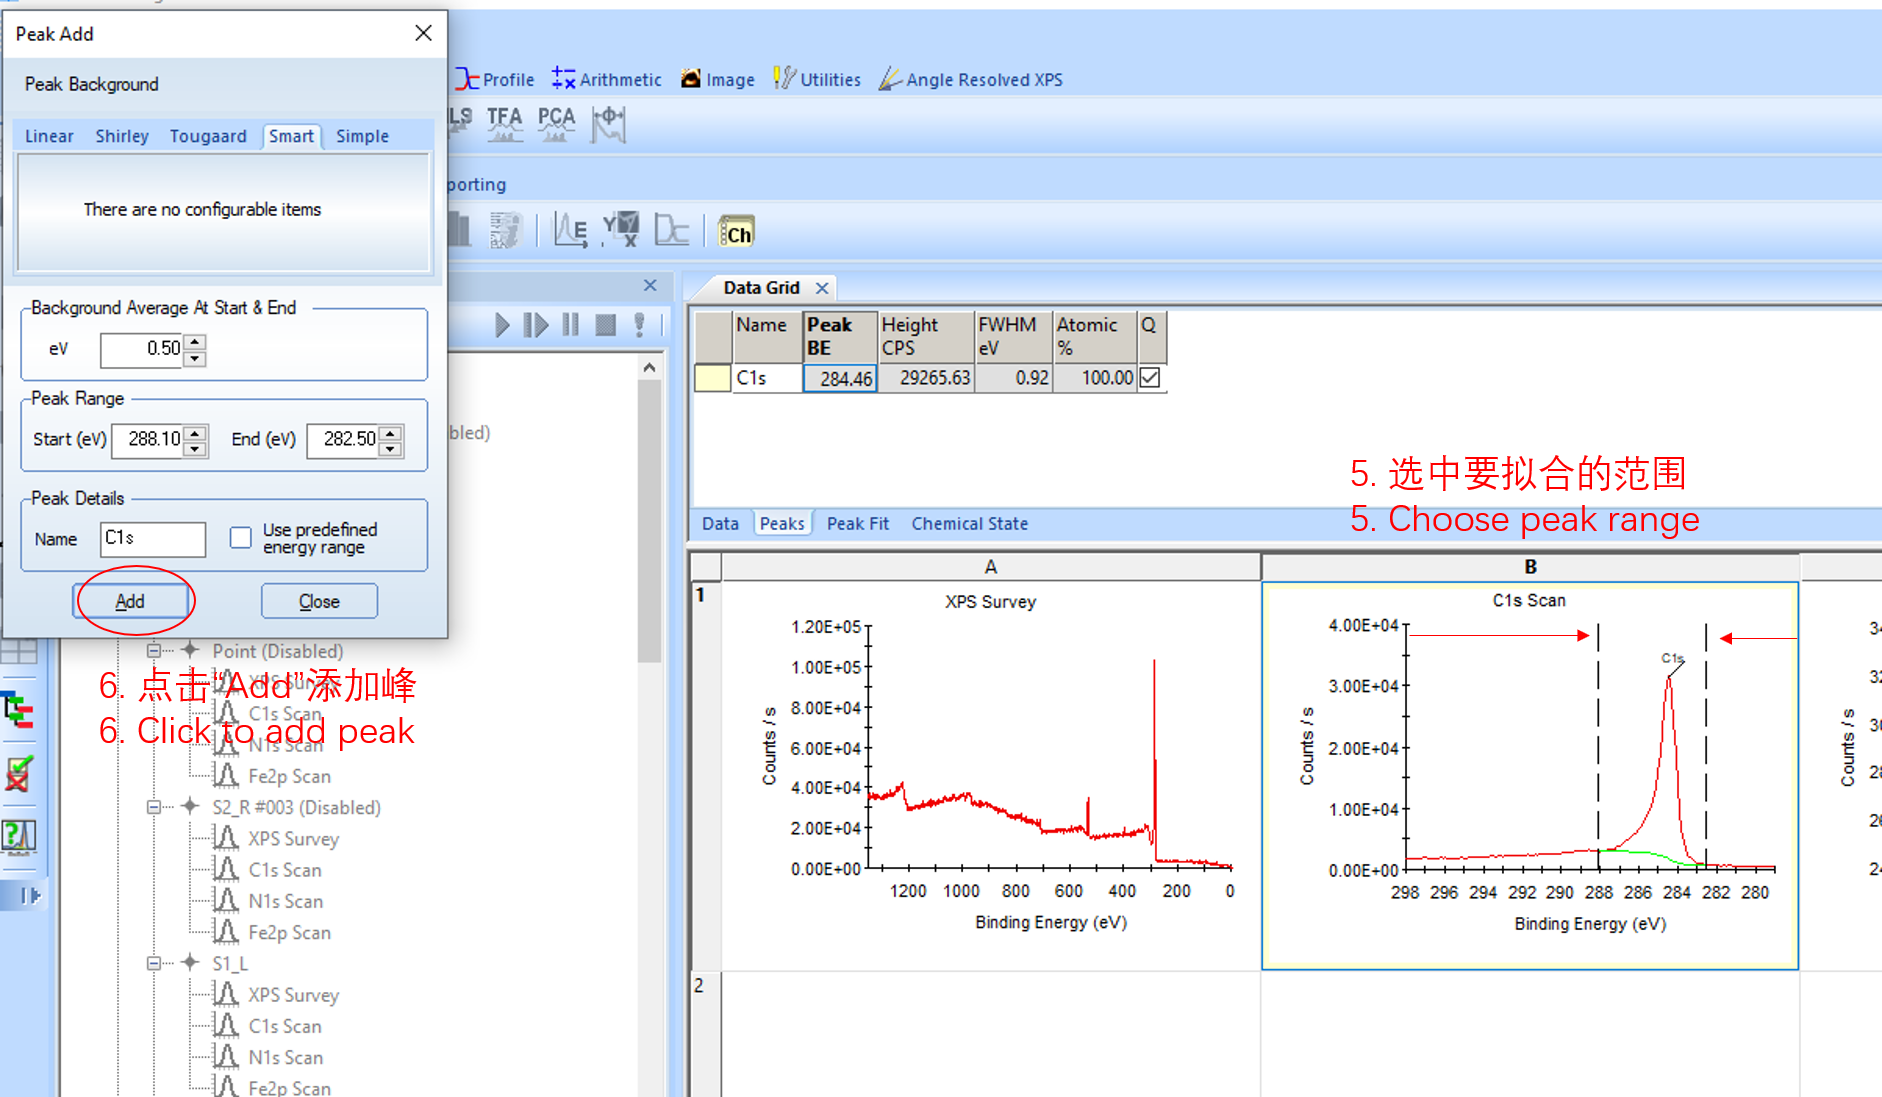Open the Utilities menu

pos(817,80)
